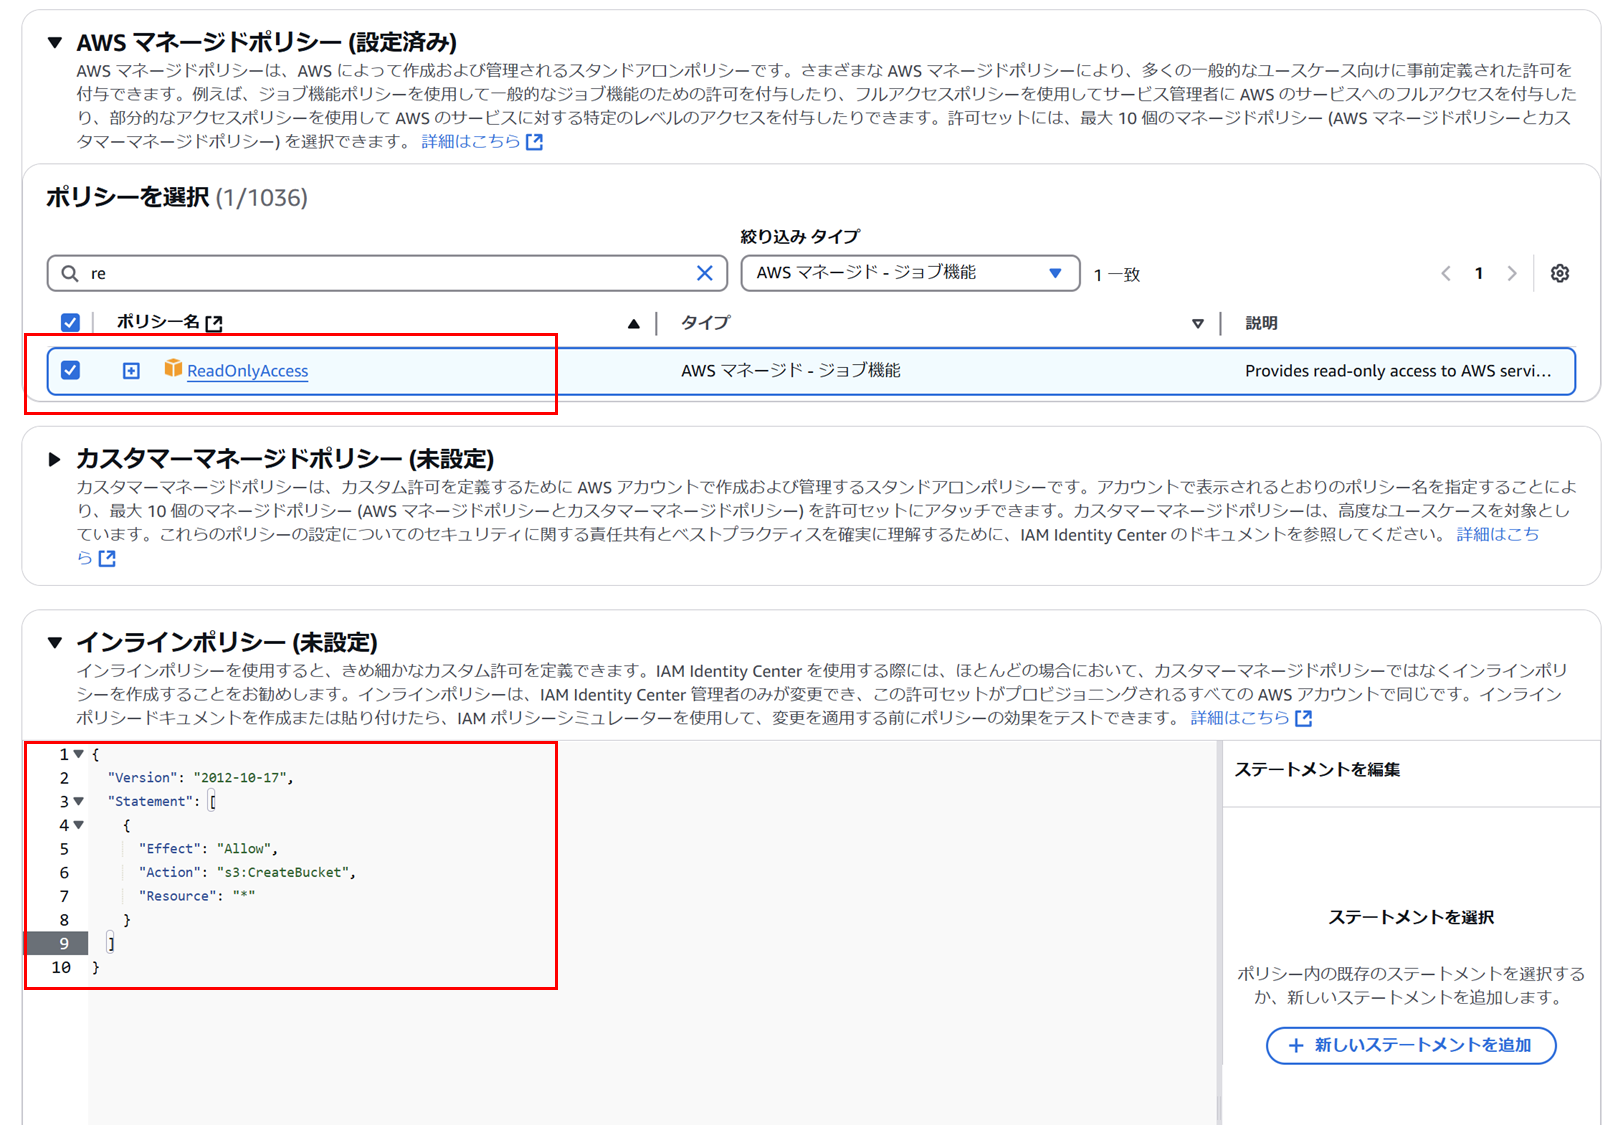
Task: Sort by ポリシー名 ascending arrow
Action: click(x=633, y=323)
